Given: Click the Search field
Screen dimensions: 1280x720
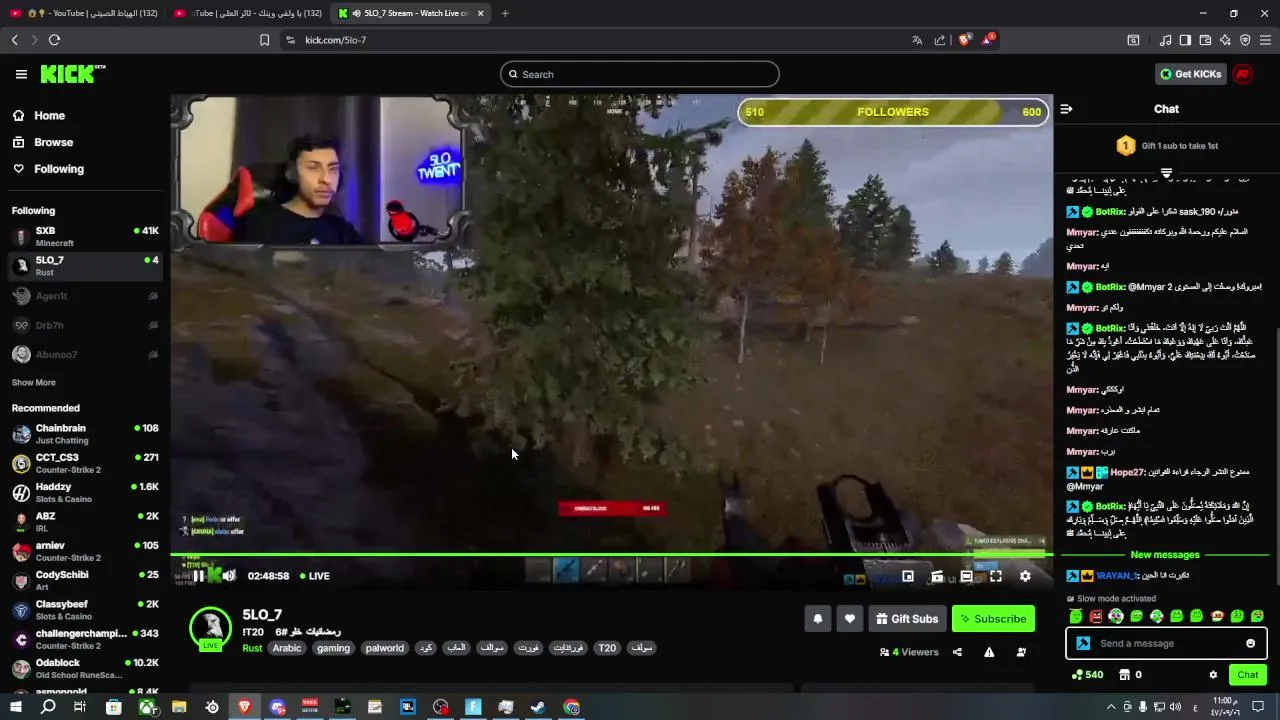Looking at the screenshot, I should click(640, 74).
